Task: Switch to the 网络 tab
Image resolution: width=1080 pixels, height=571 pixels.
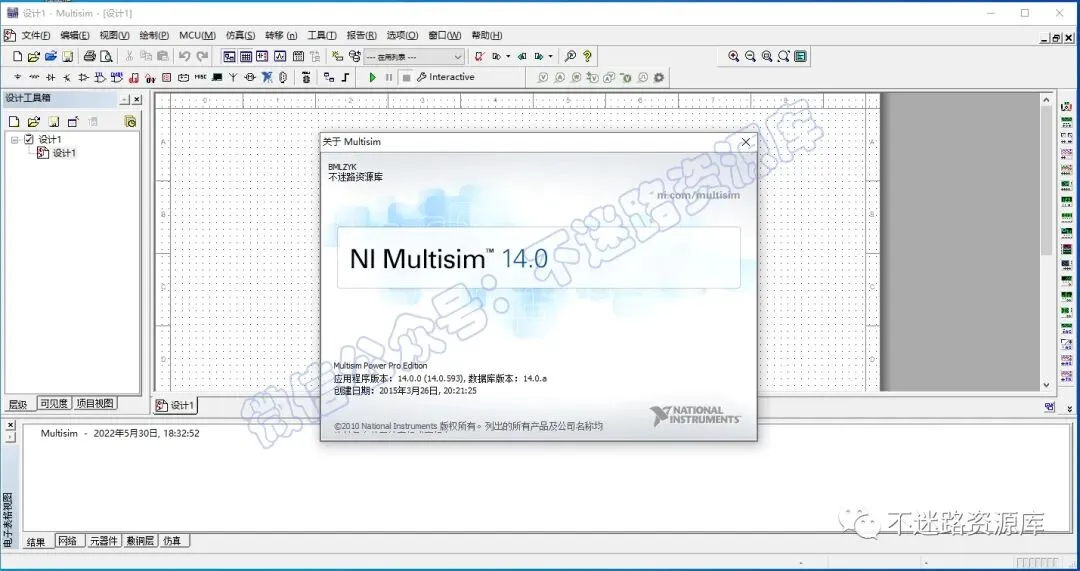Action: pyautogui.click(x=68, y=541)
